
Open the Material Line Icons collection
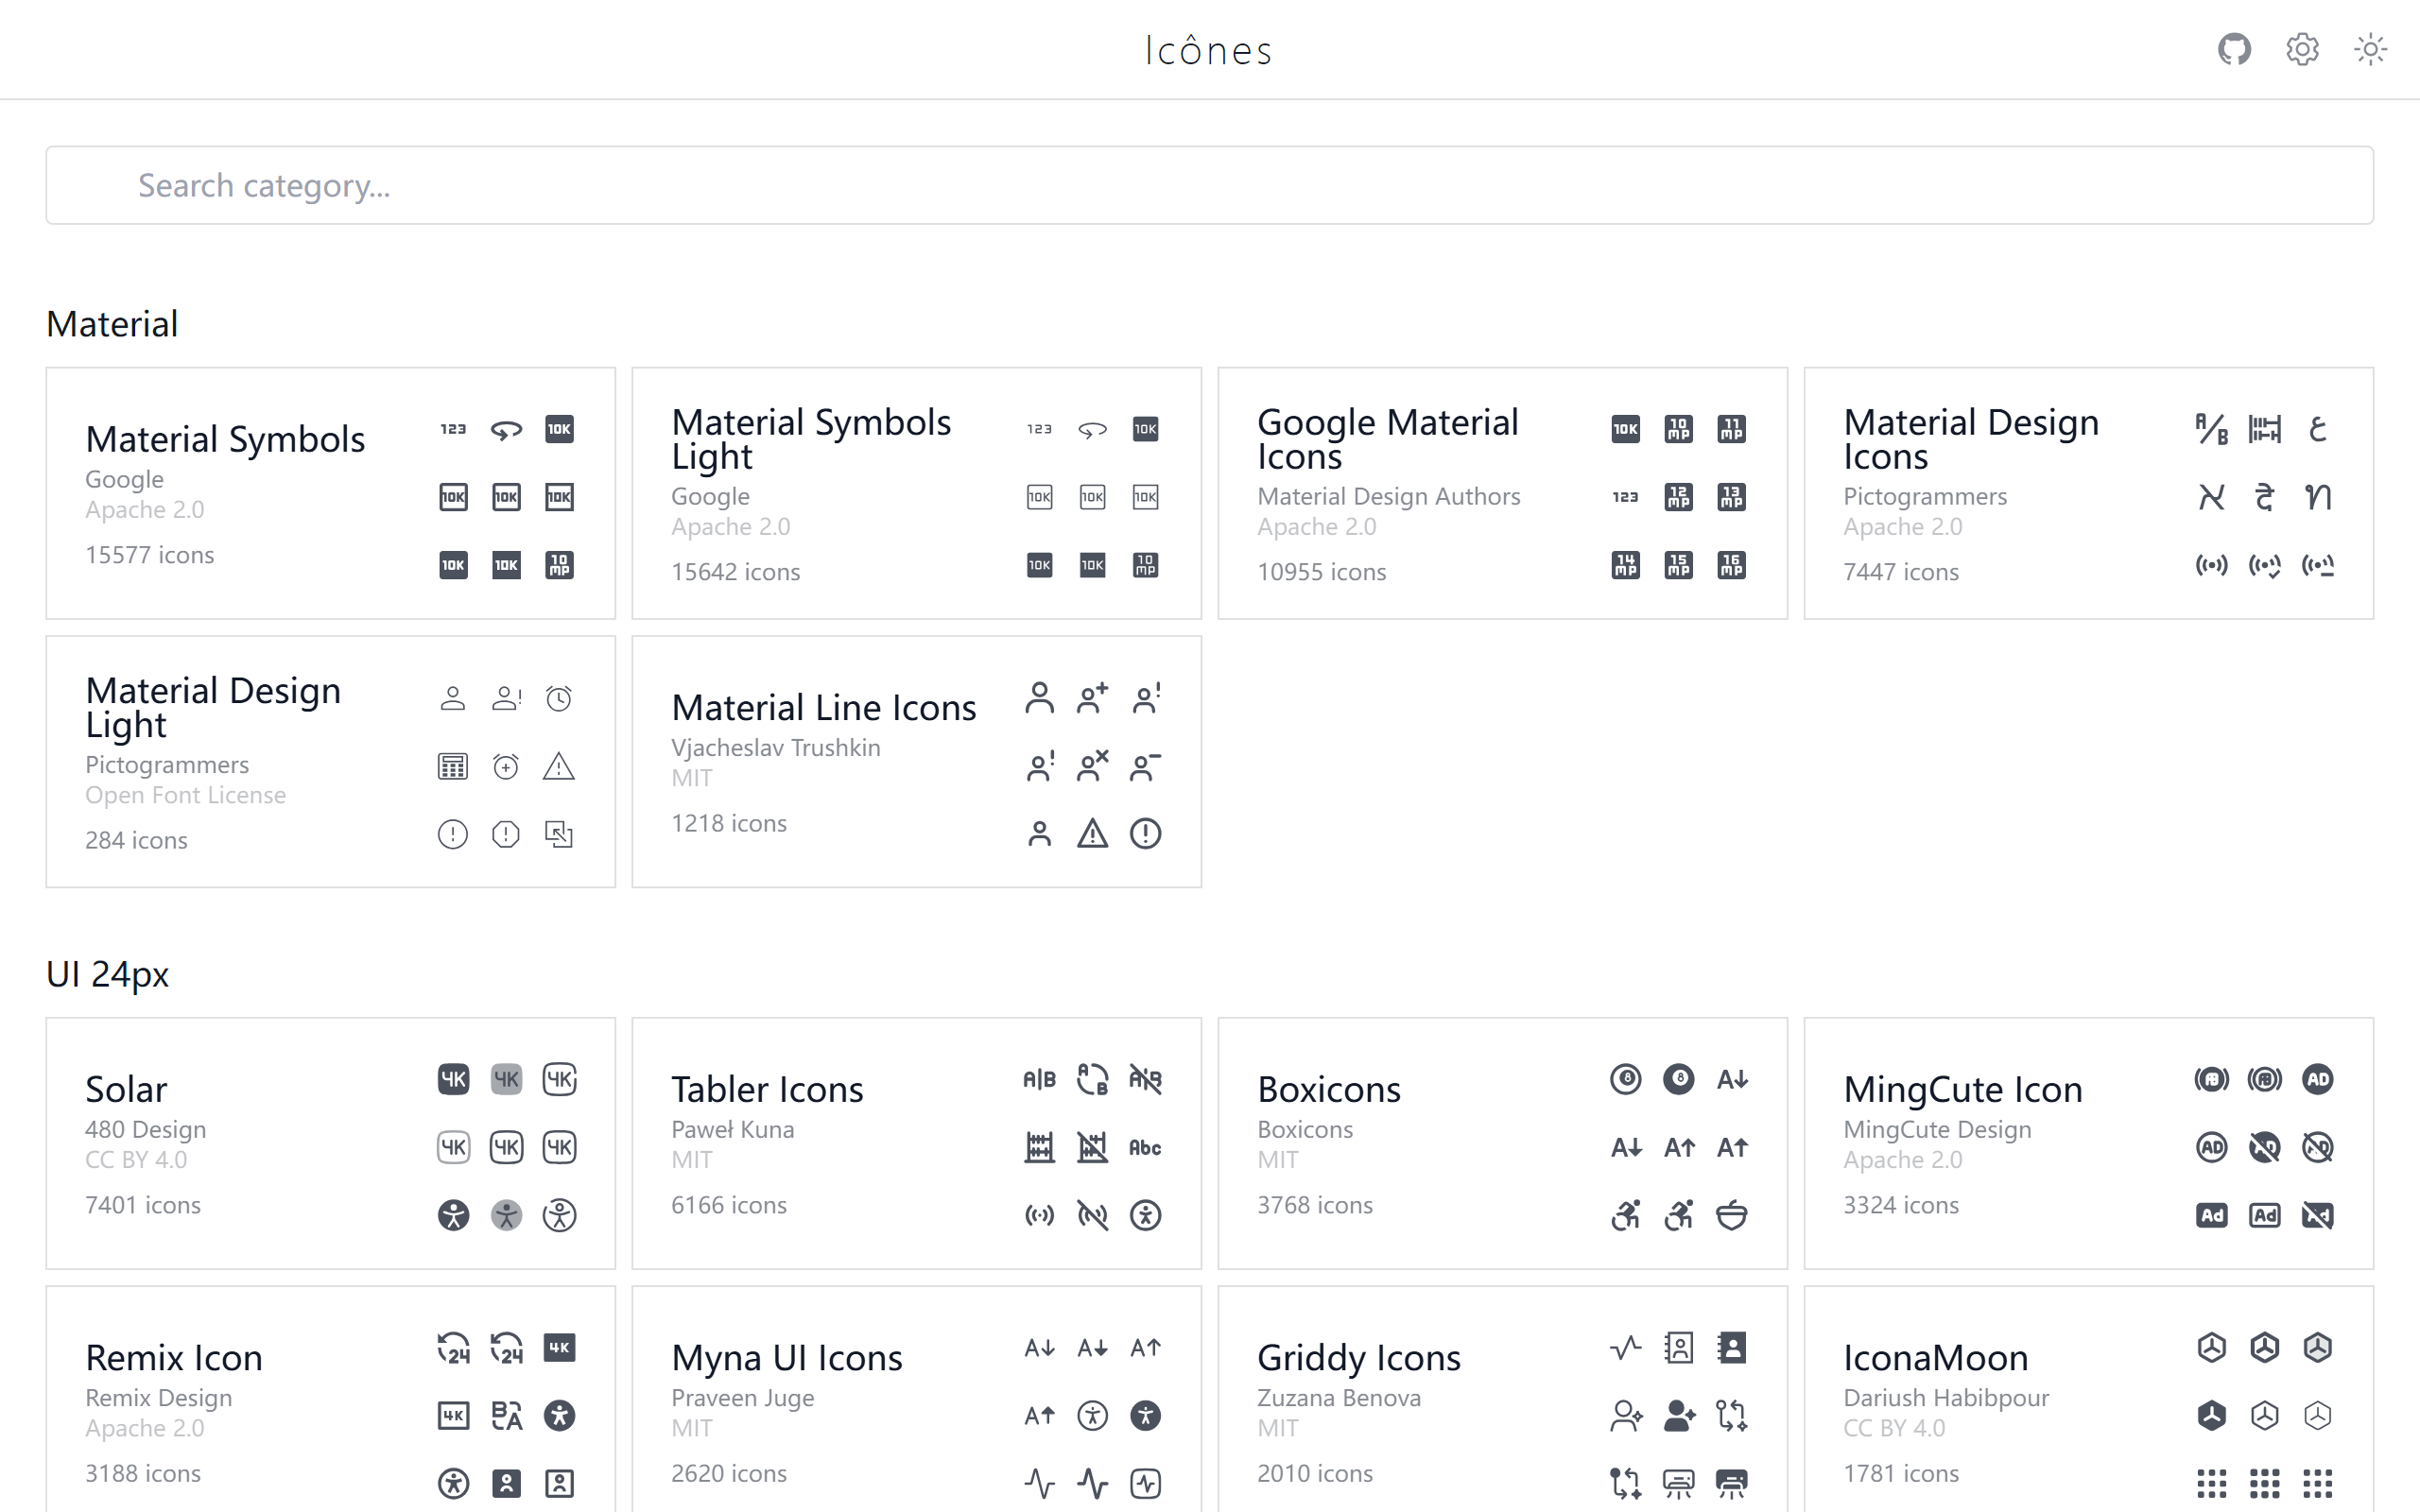(916, 761)
